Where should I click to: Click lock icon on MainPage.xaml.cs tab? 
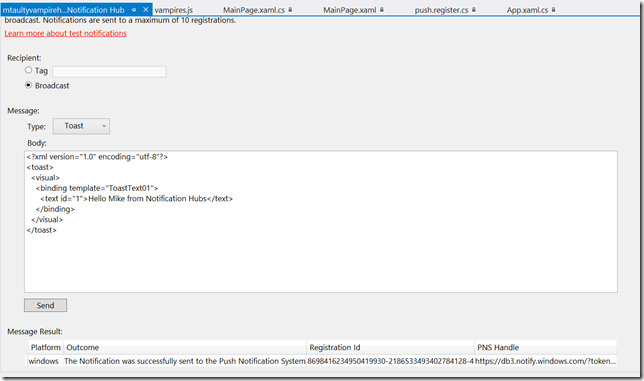[x=290, y=9]
